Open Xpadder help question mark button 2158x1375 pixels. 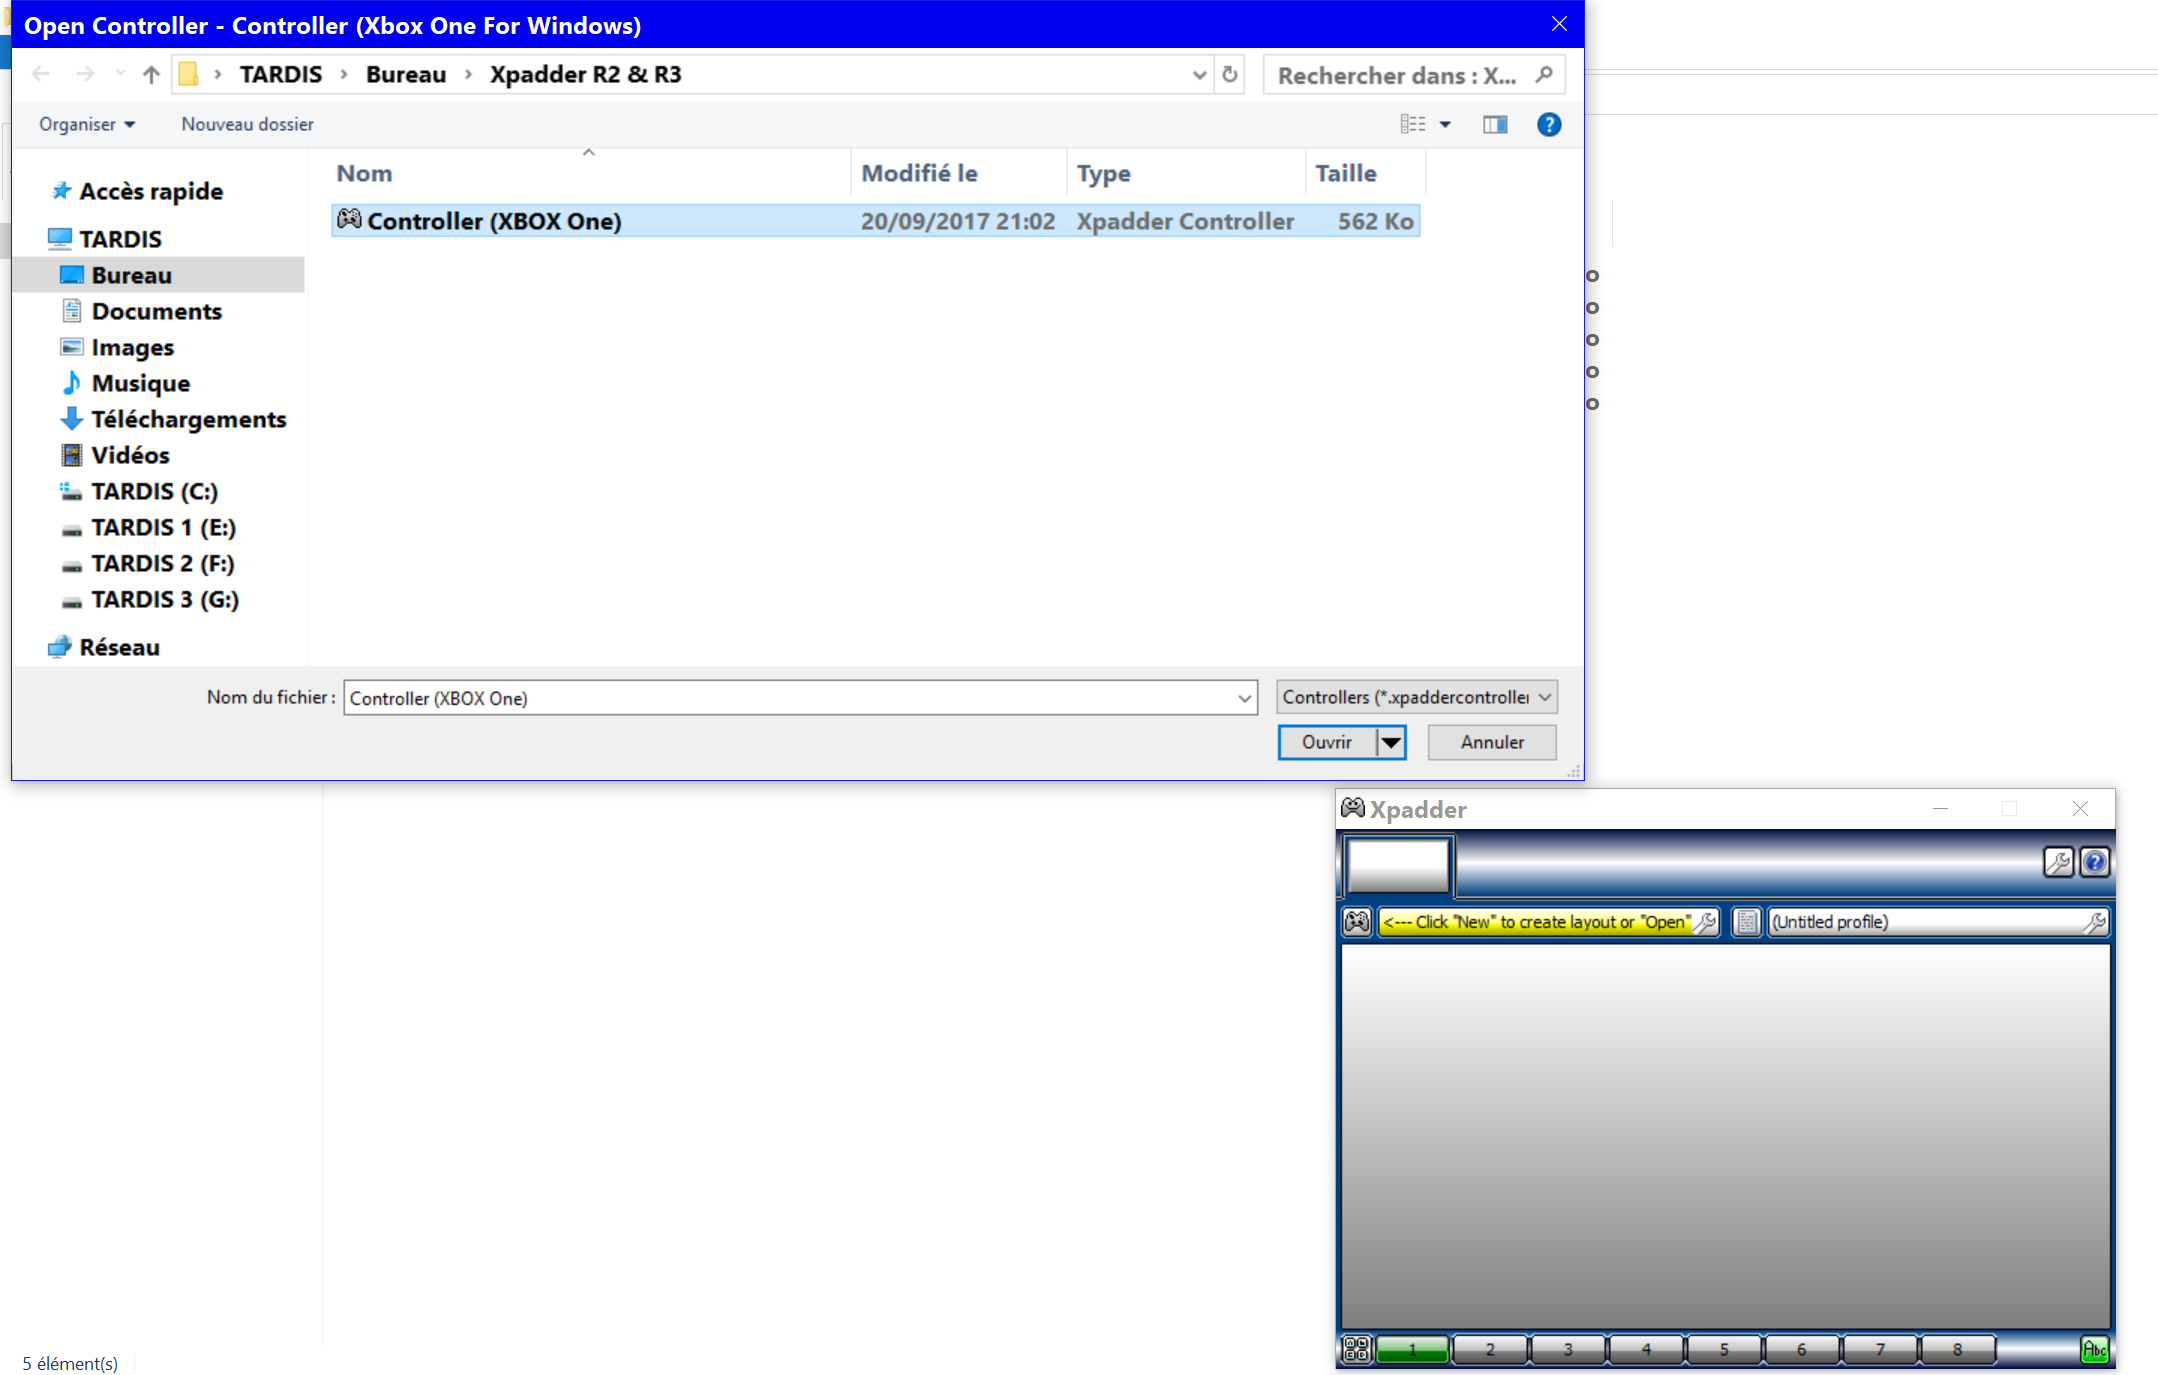[2095, 862]
